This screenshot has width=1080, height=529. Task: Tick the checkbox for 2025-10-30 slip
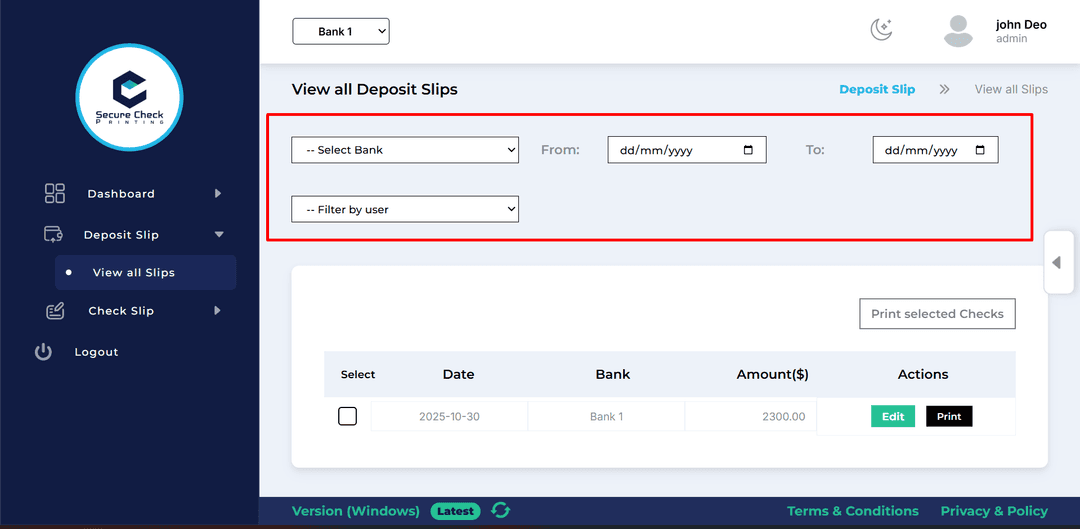347,416
